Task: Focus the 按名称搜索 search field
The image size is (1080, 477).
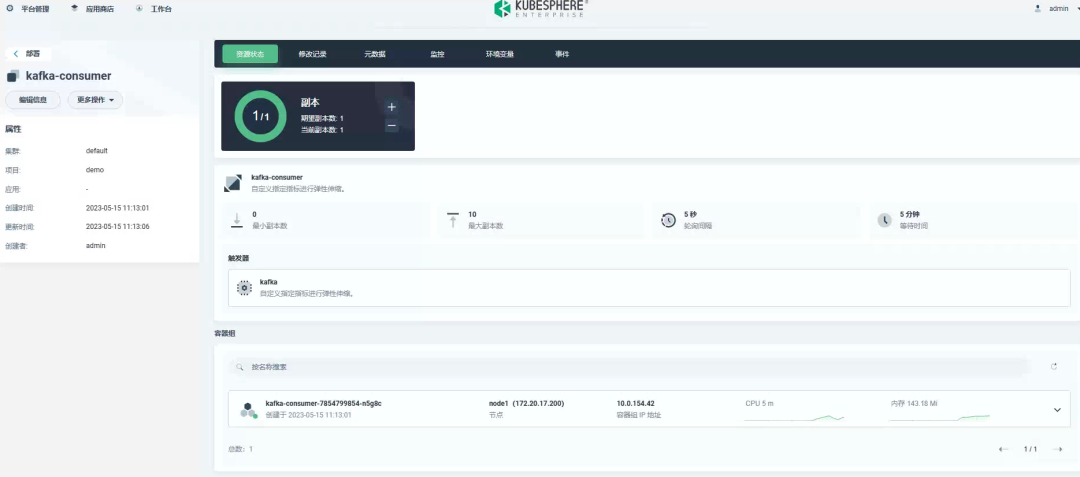Action: [629, 367]
